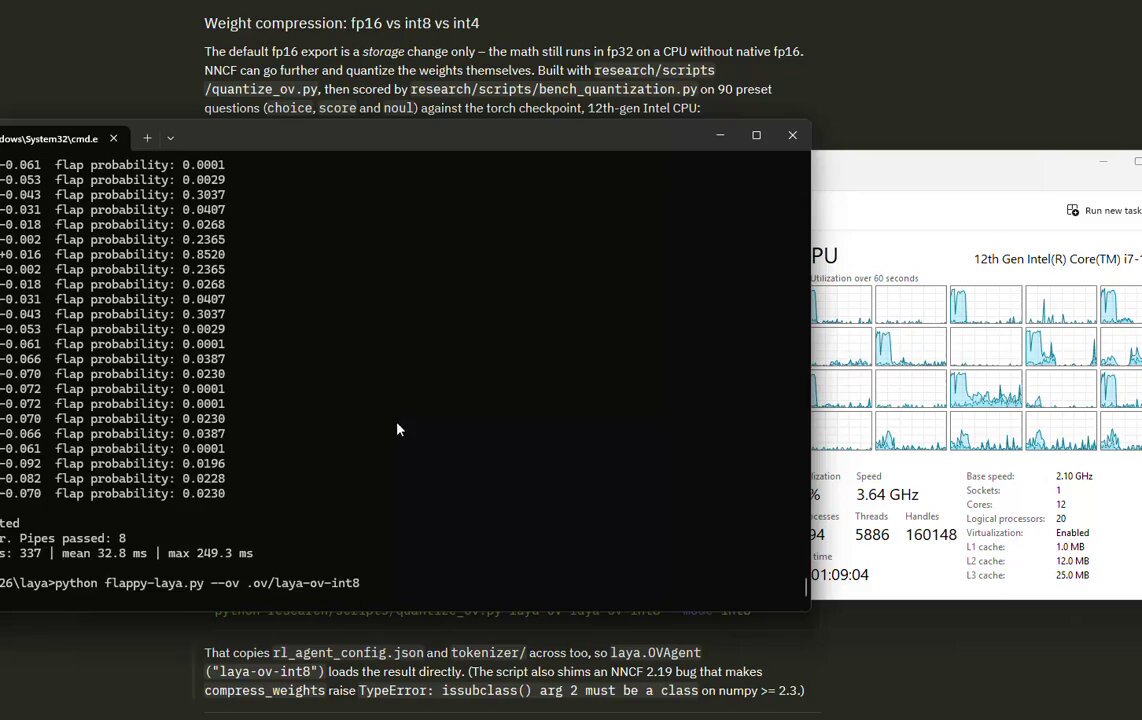This screenshot has height=720, width=1142.
Task: Click the laya.OVAgent code text
Action: (x=655, y=652)
